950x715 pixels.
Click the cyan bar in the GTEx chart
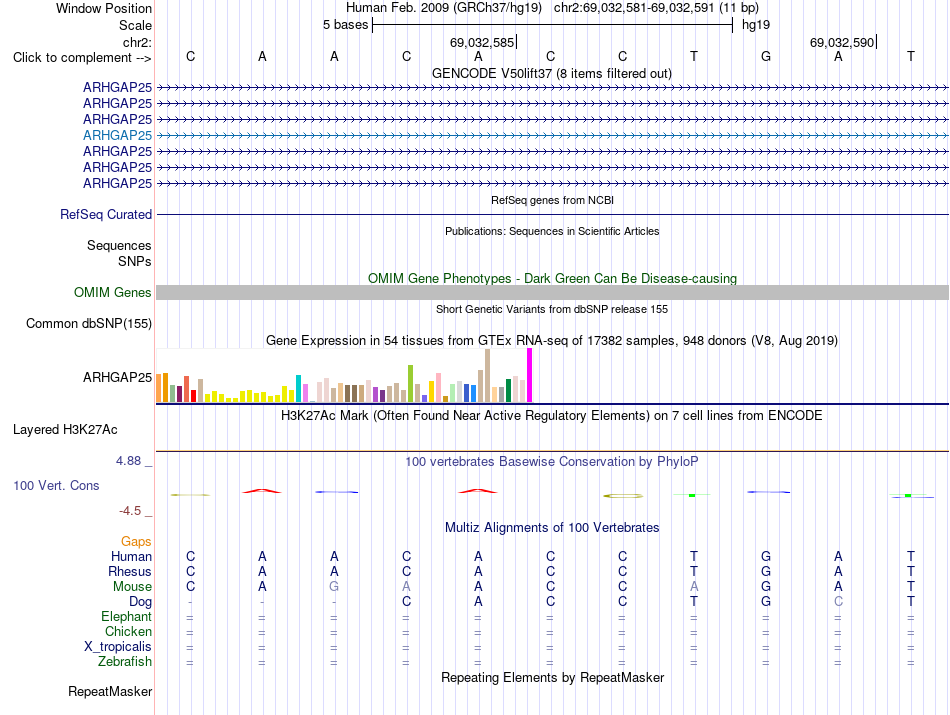299,388
